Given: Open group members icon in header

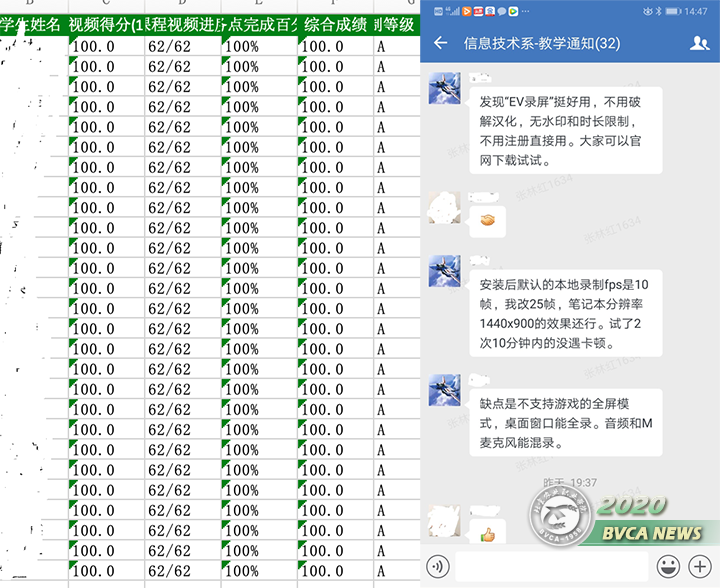Looking at the screenshot, I should (x=699, y=44).
